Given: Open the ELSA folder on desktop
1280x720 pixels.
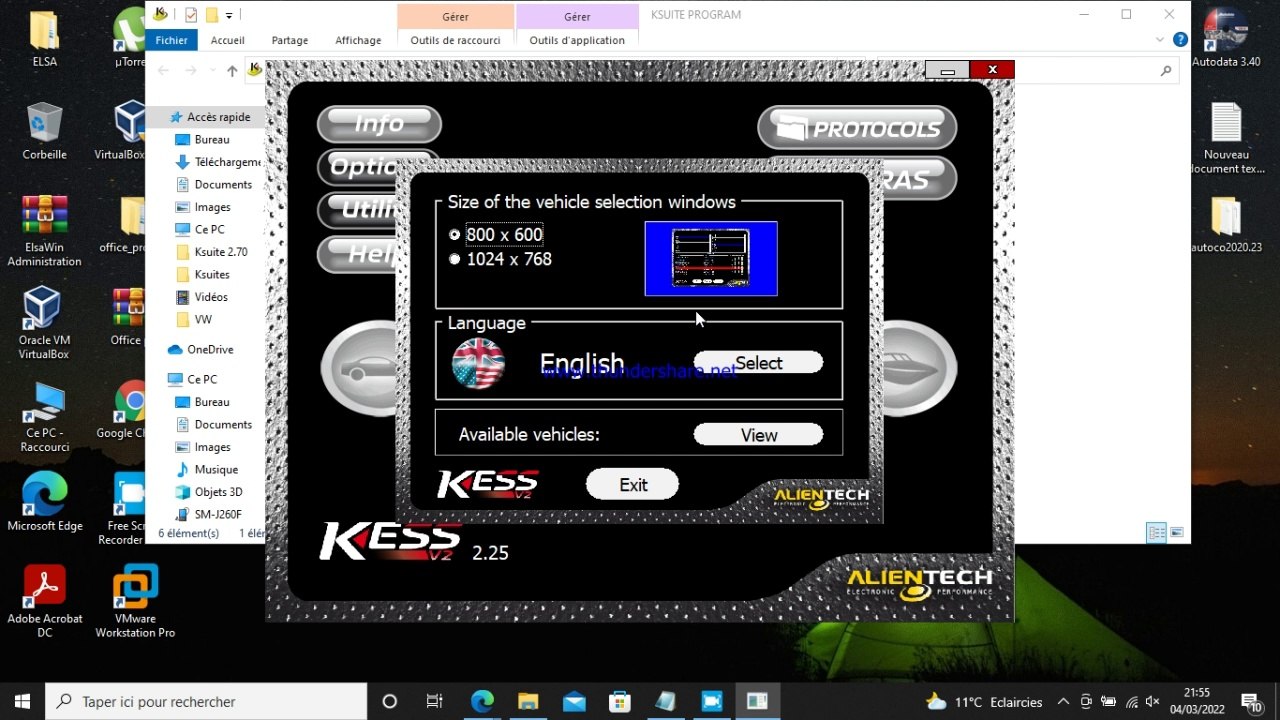Looking at the screenshot, I should (44, 39).
